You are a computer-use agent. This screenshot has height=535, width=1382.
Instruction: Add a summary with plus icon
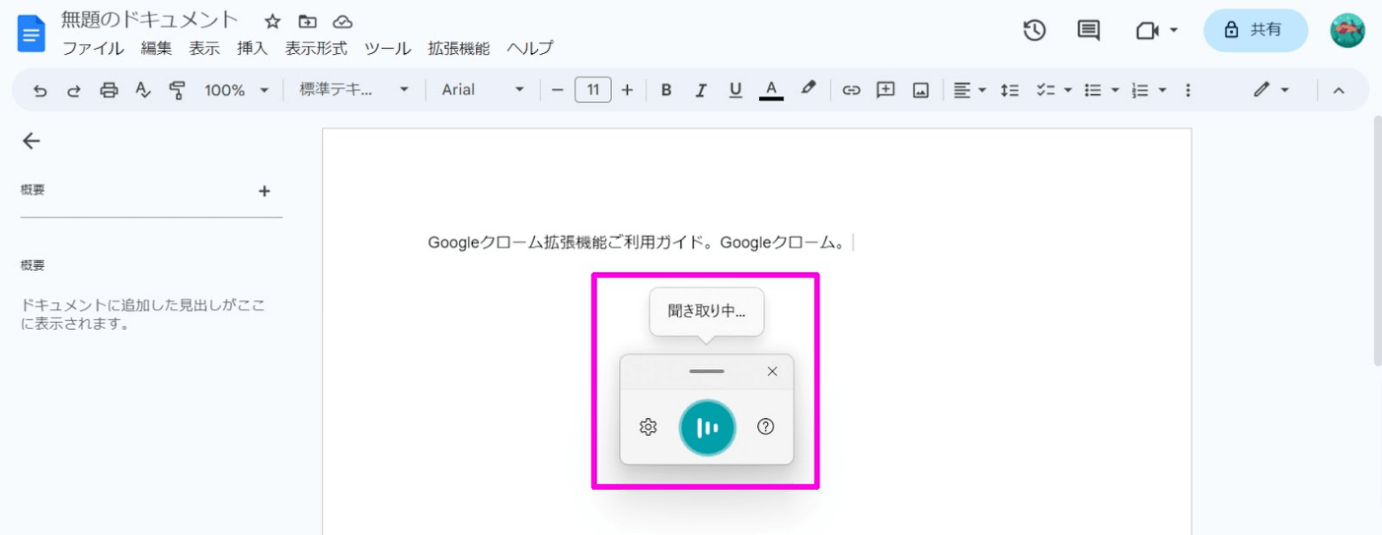pyautogui.click(x=264, y=191)
